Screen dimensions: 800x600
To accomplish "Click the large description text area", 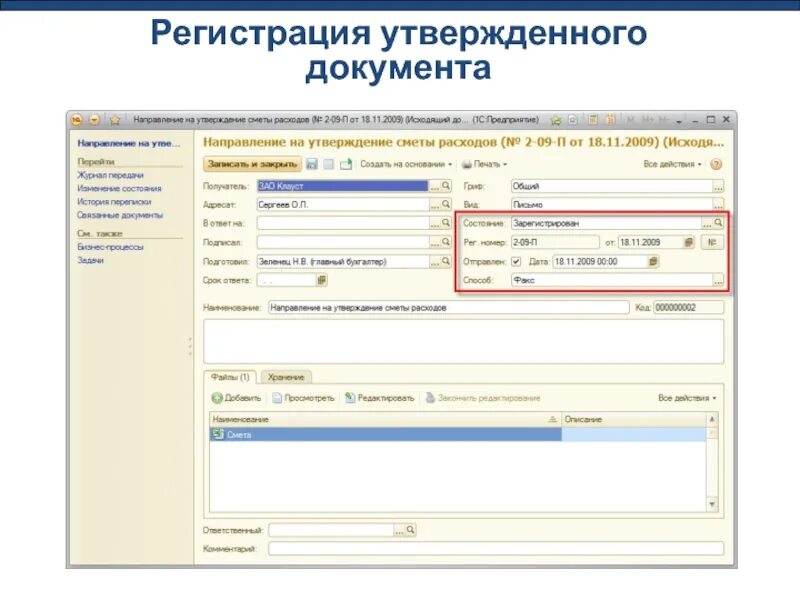I will [x=463, y=341].
